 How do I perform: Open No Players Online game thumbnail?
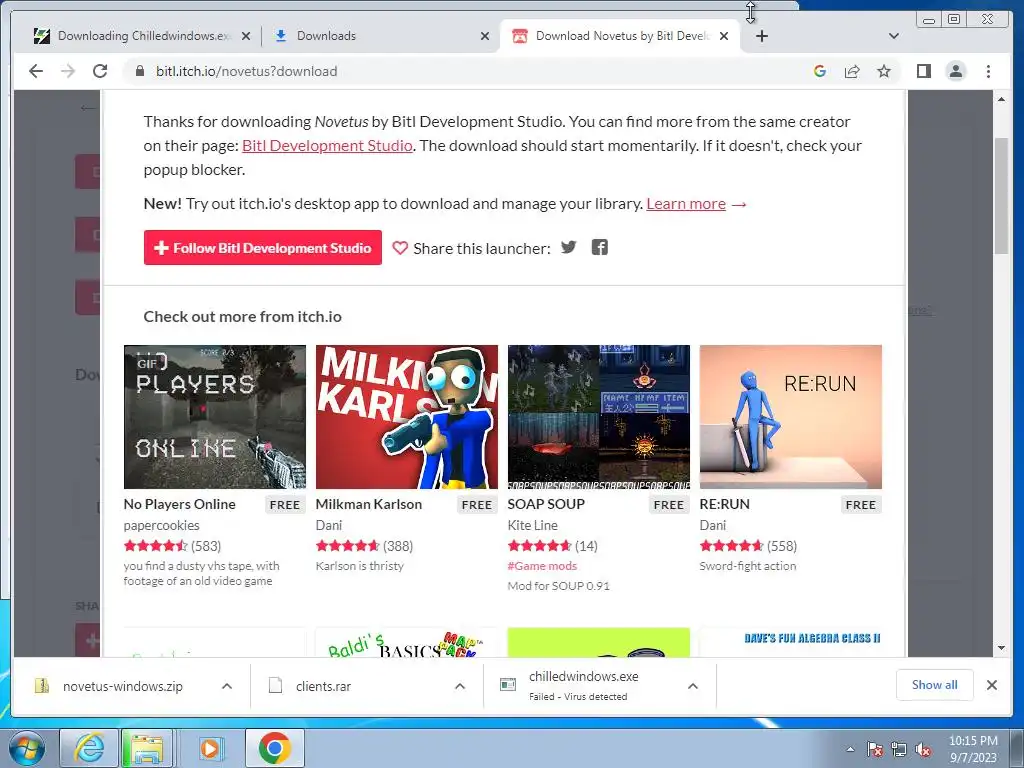tap(215, 417)
